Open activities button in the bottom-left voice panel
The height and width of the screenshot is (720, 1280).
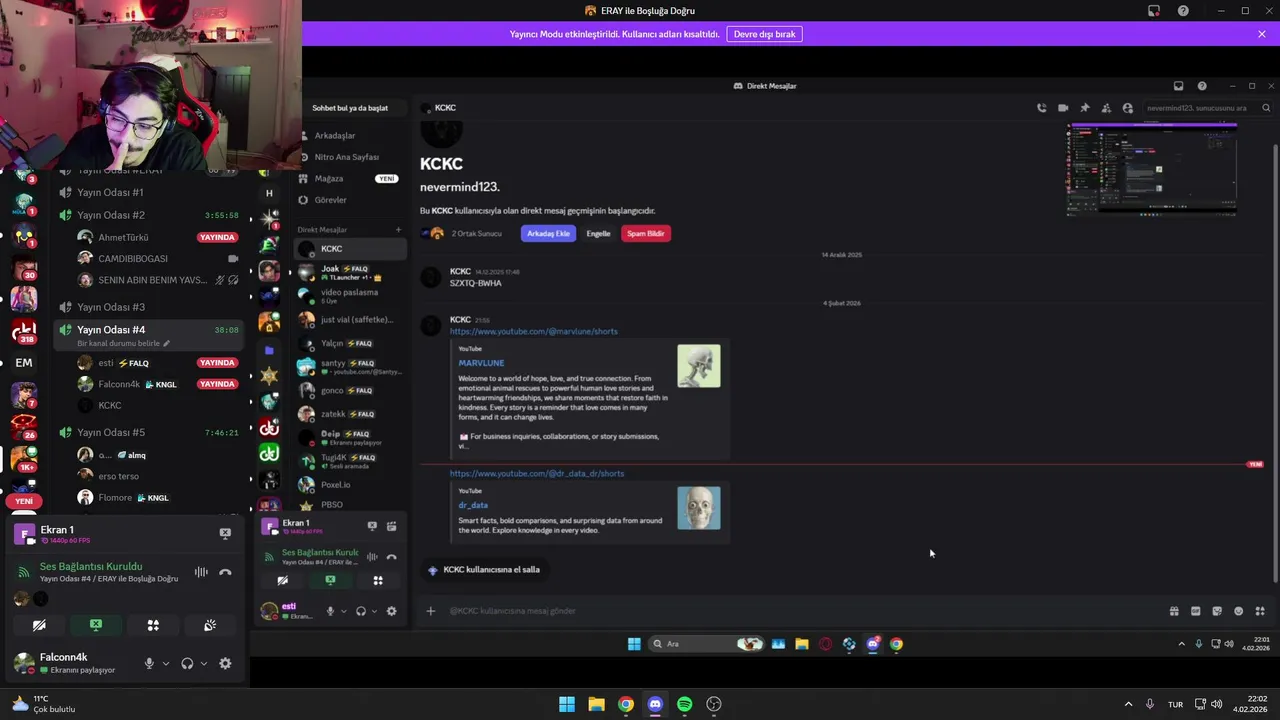pyautogui.click(x=153, y=625)
